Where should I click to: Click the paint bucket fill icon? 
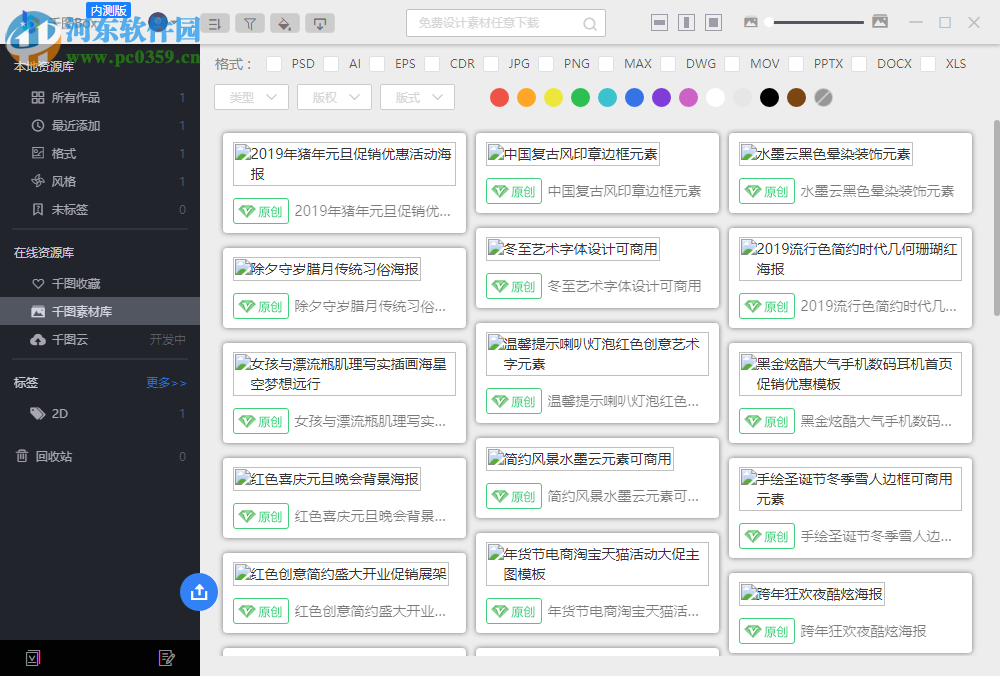click(285, 22)
